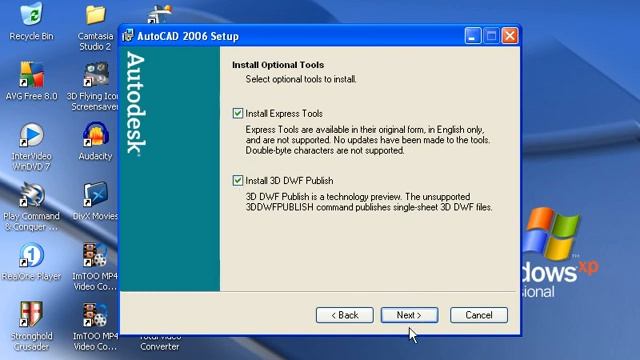Viewport: 640px width, 360px height.
Task: Select the InterVideo WinDVD 7 icon
Action: 31,135
